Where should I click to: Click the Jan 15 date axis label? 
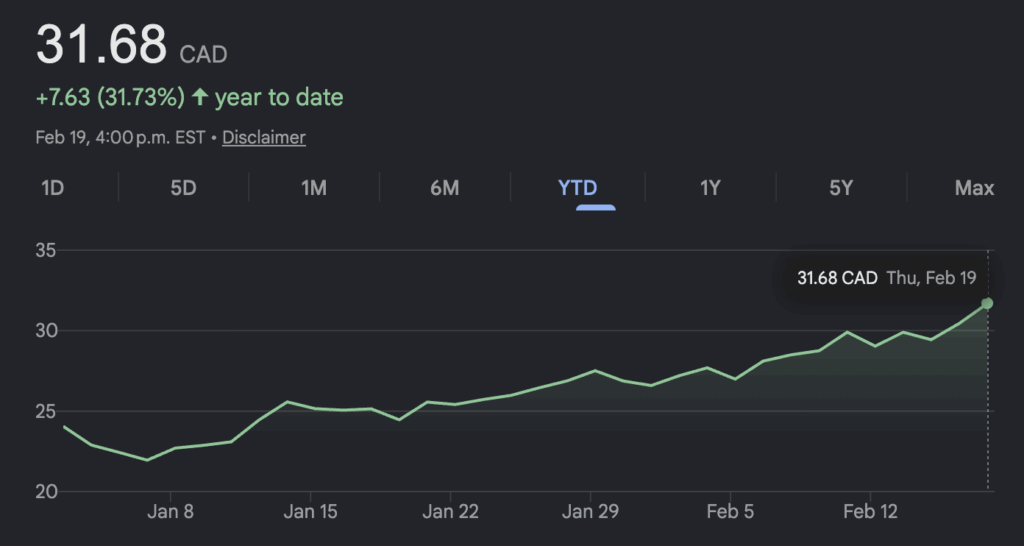pyautogui.click(x=310, y=512)
